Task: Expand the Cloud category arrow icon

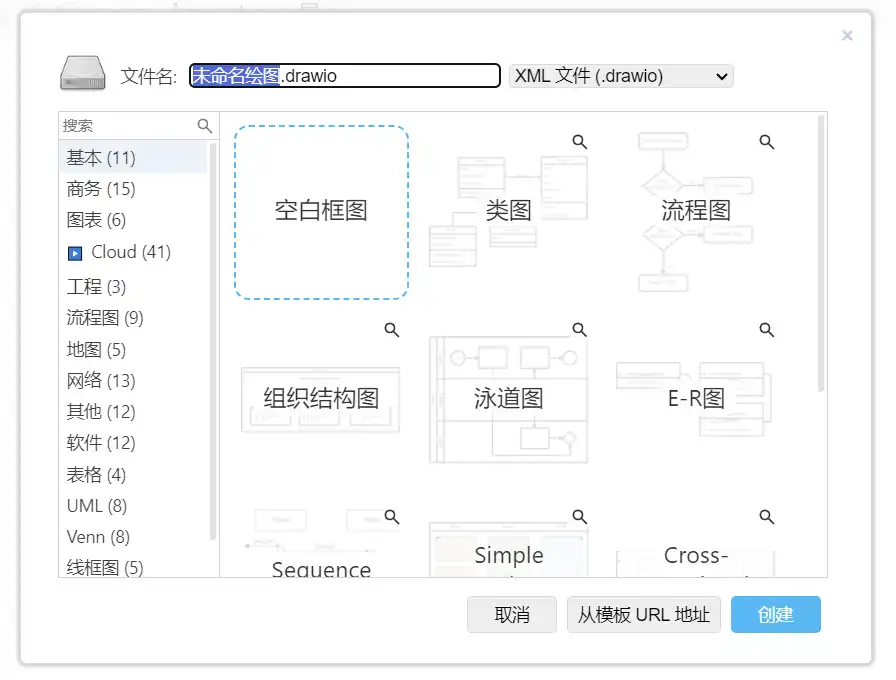Action: [x=74, y=253]
